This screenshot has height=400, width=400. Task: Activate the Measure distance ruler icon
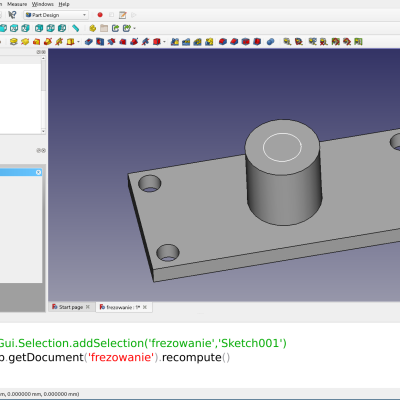(x=75, y=28)
